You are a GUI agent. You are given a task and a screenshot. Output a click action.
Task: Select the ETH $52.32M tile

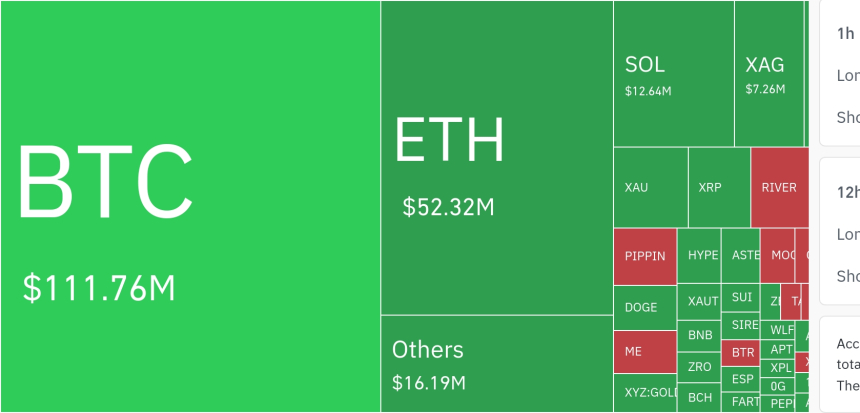[496, 158]
